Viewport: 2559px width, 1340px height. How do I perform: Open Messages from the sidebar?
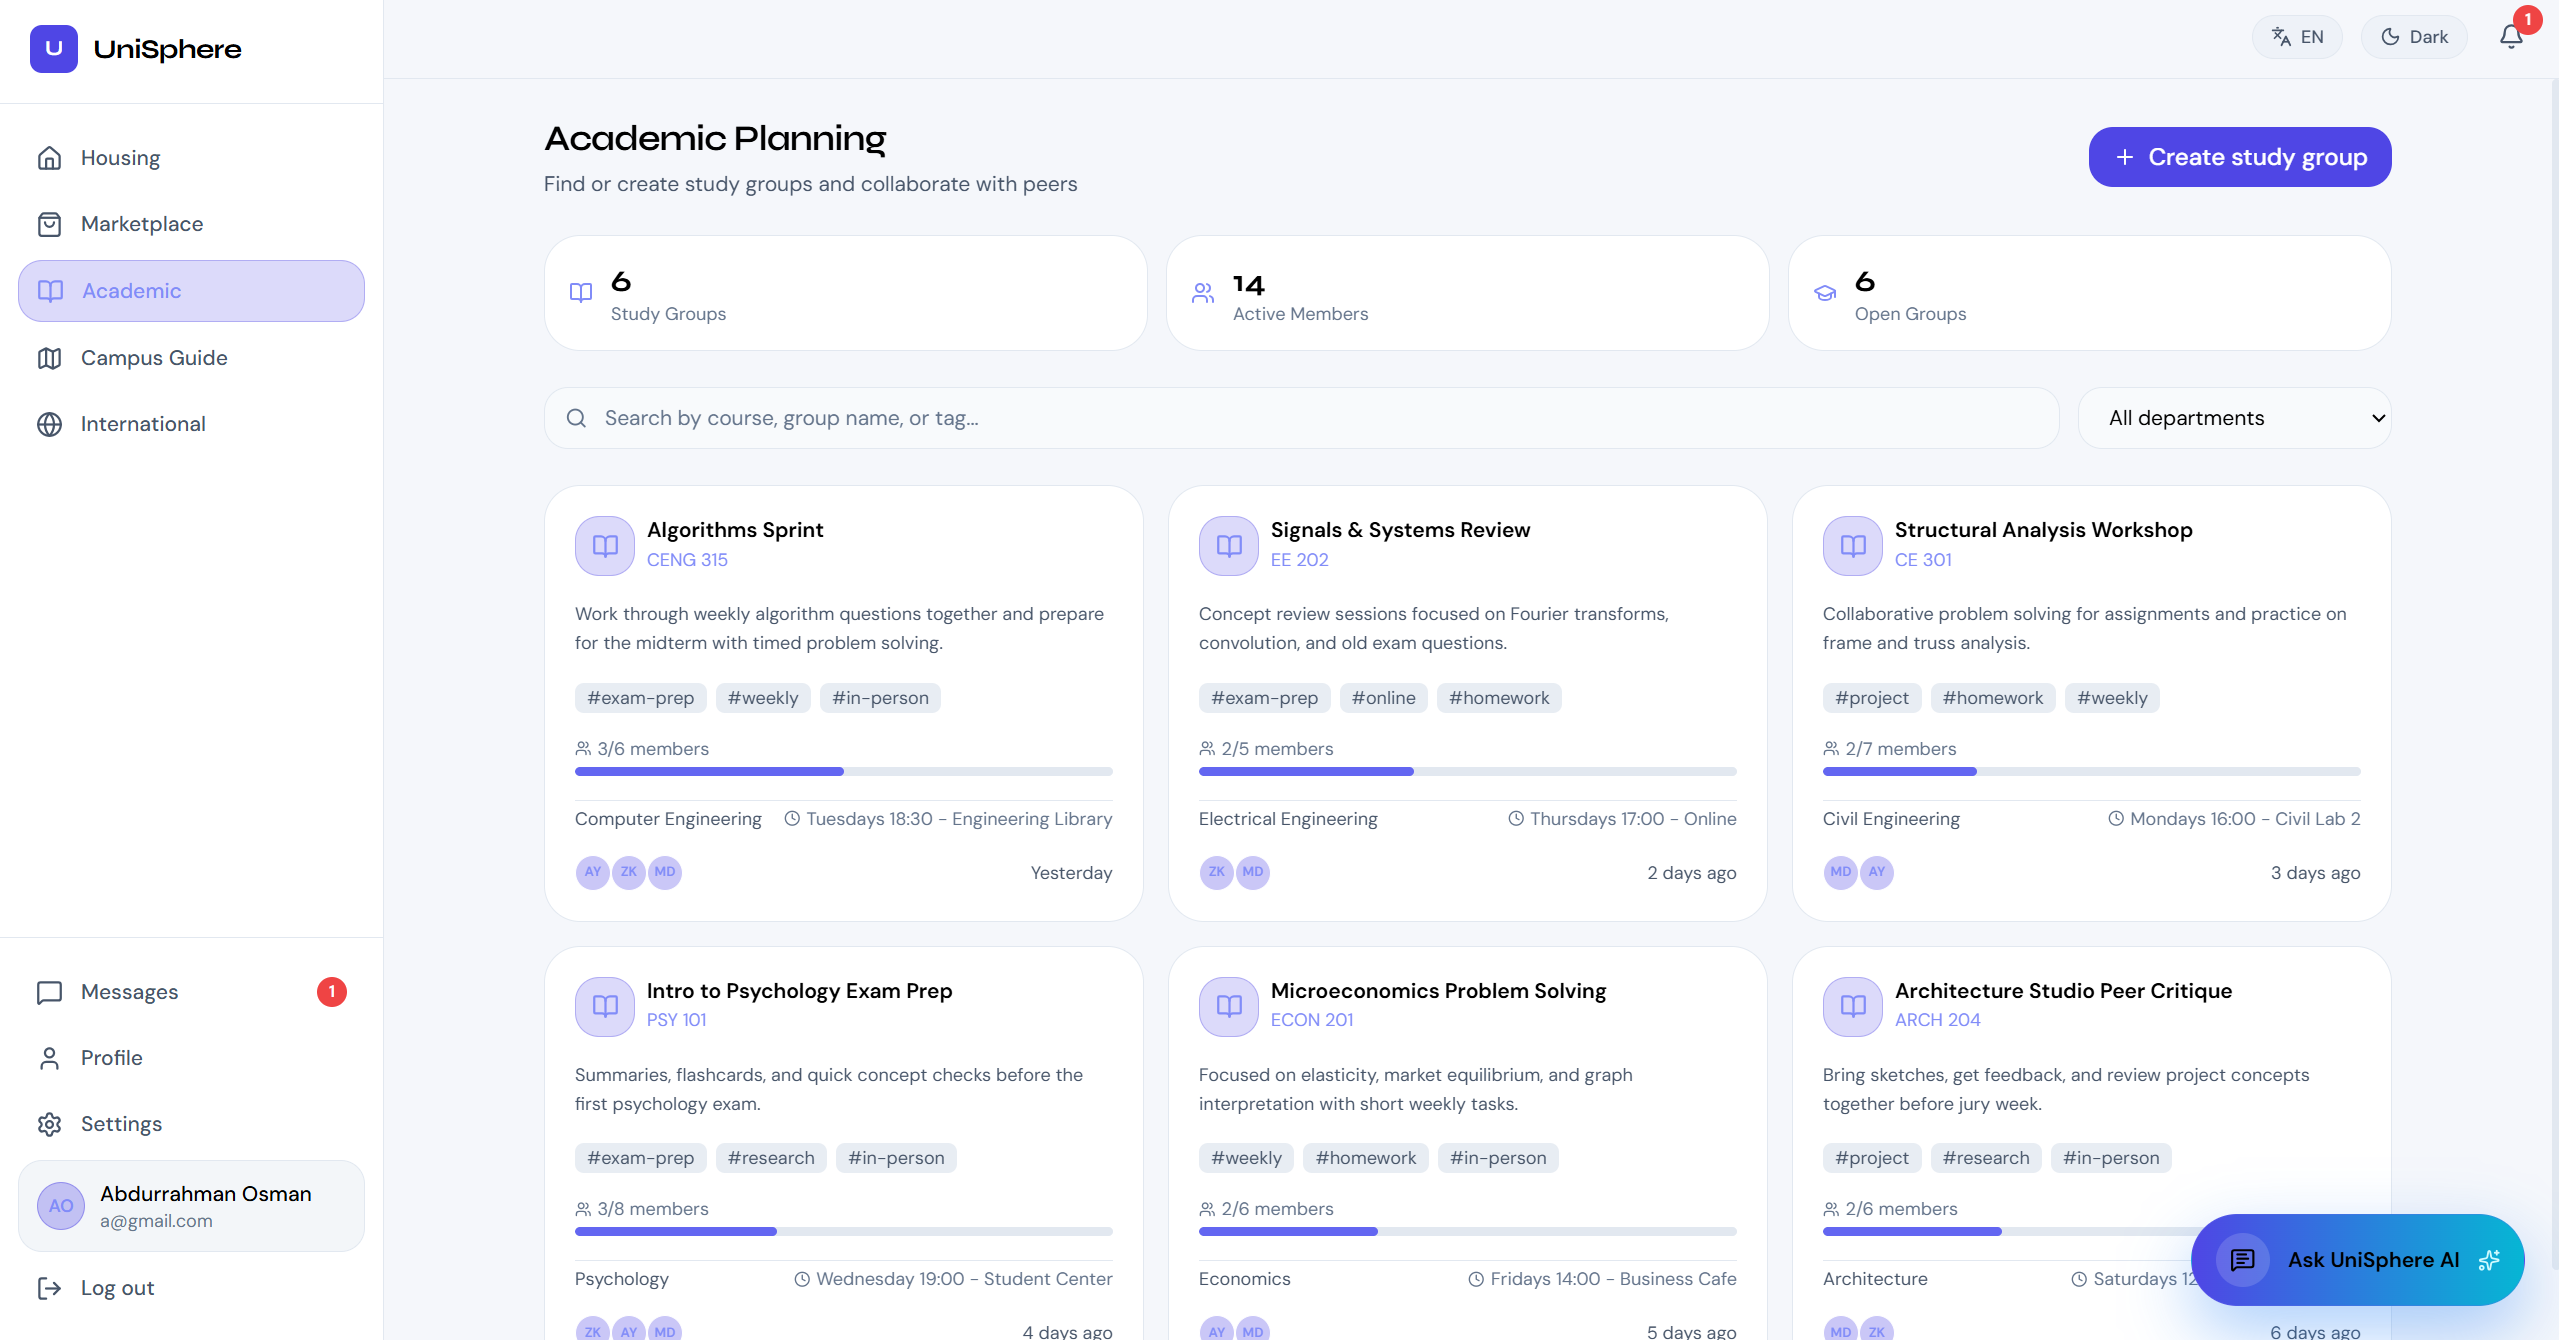click(128, 992)
